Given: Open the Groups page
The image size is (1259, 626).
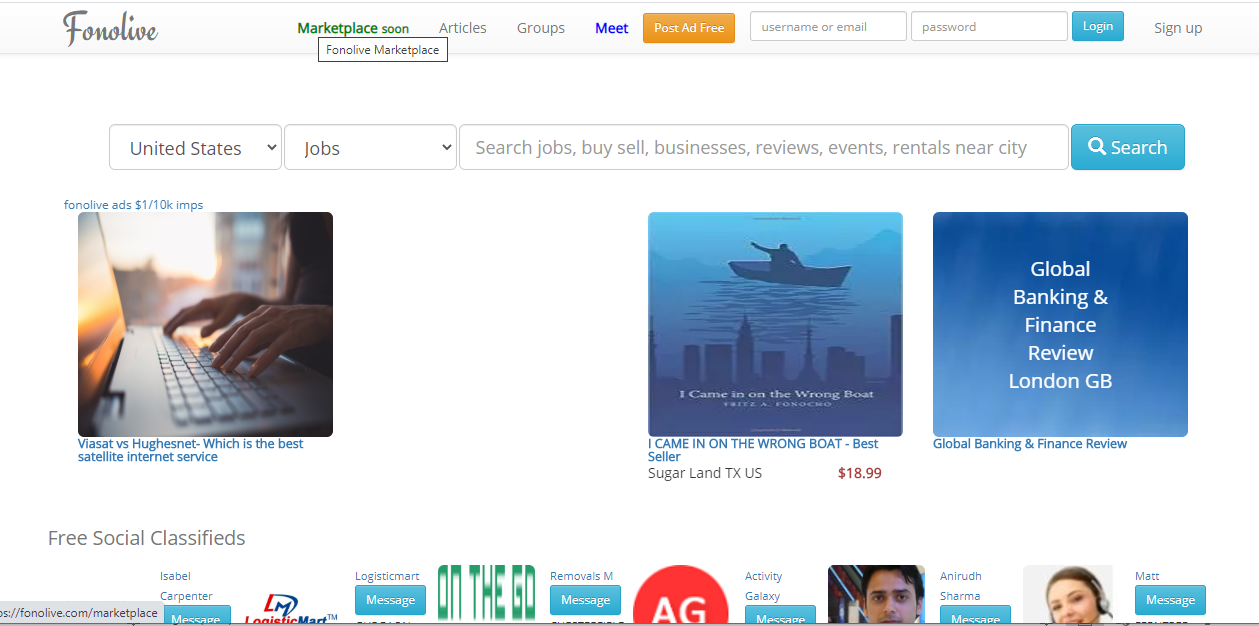Looking at the screenshot, I should (x=541, y=28).
